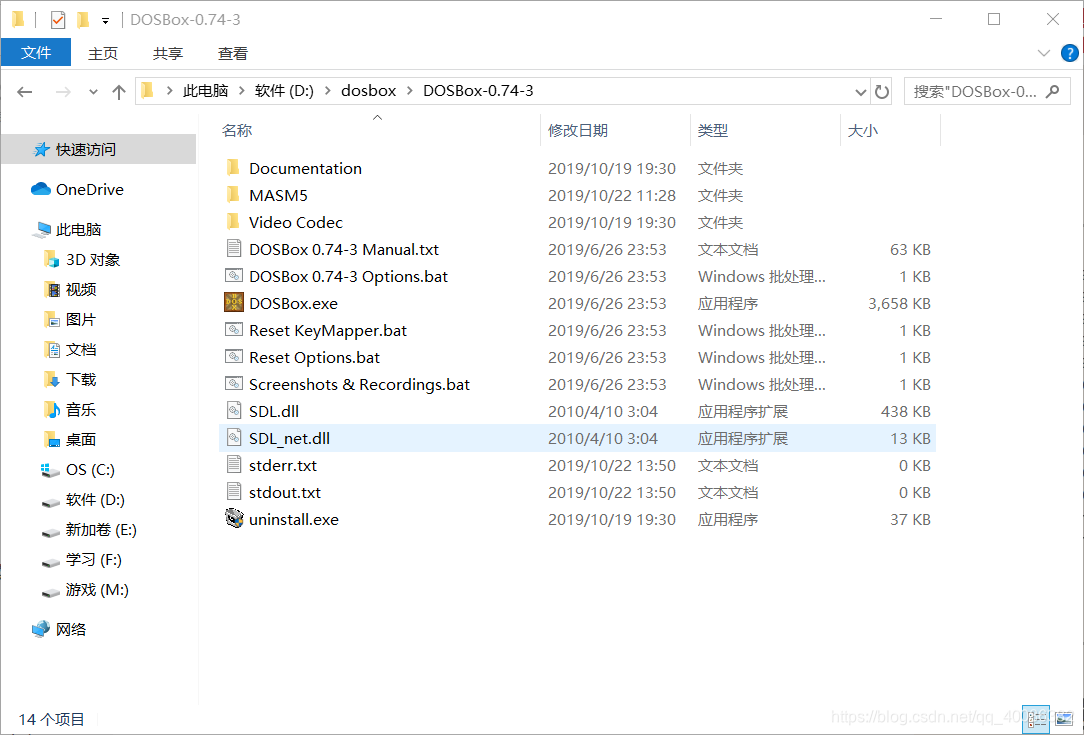This screenshot has height=735, width=1084.
Task: Click the search magnifier icon
Action: 1053,91
